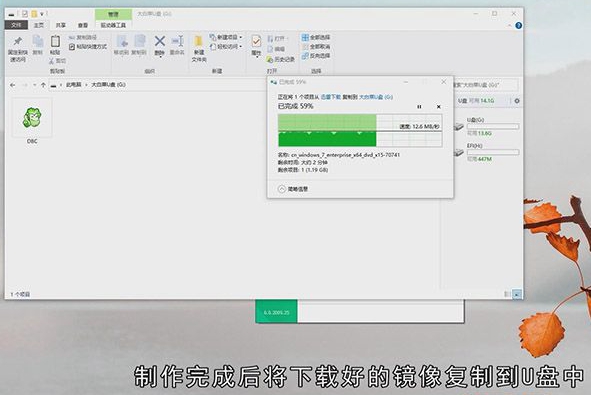Create a New folder (新建文件夹)
This screenshot has width=591, height=395.
click(199, 49)
